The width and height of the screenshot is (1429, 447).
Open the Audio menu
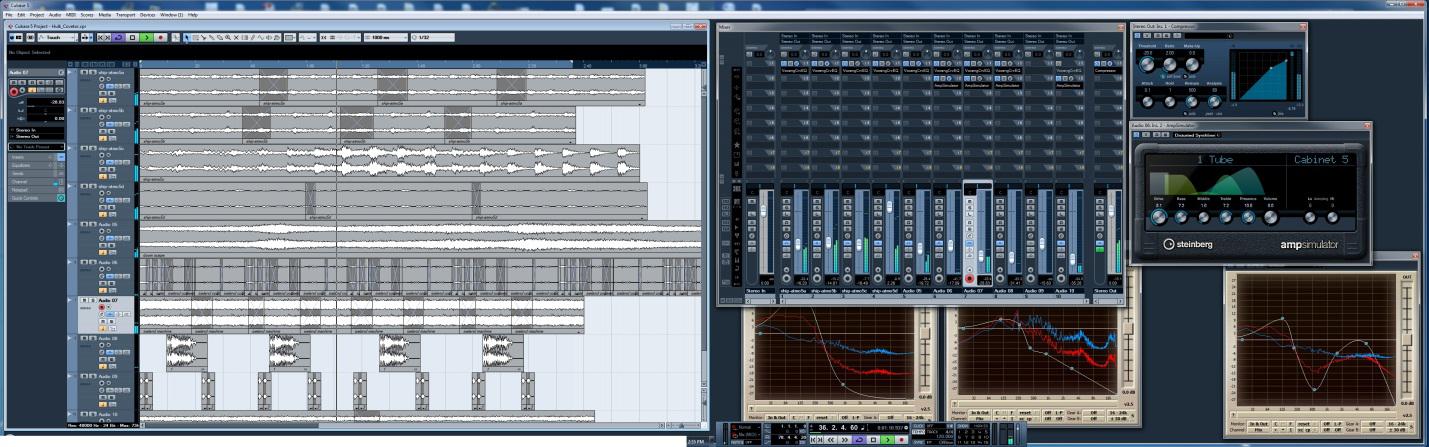(54, 15)
